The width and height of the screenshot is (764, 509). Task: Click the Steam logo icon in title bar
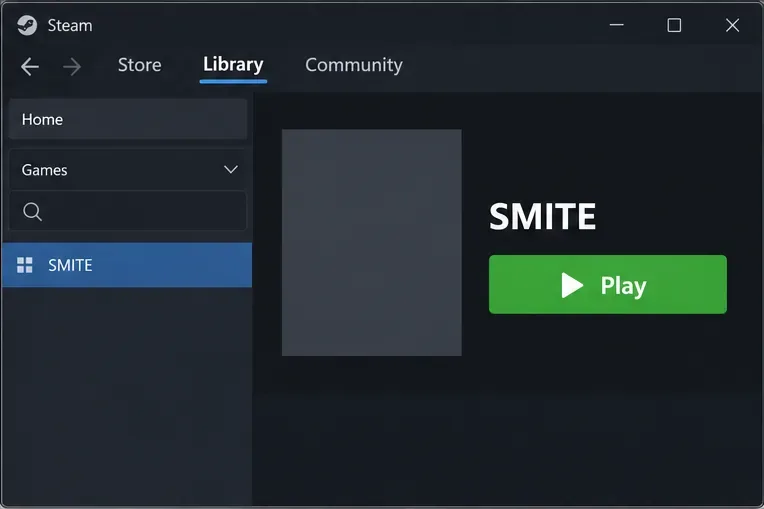point(27,25)
